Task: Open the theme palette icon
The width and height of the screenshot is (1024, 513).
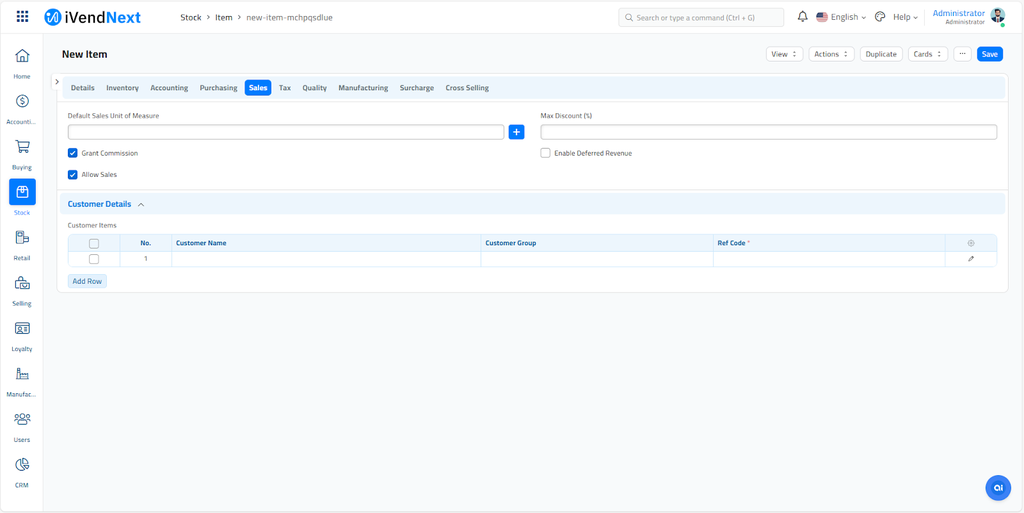Action: (880, 17)
